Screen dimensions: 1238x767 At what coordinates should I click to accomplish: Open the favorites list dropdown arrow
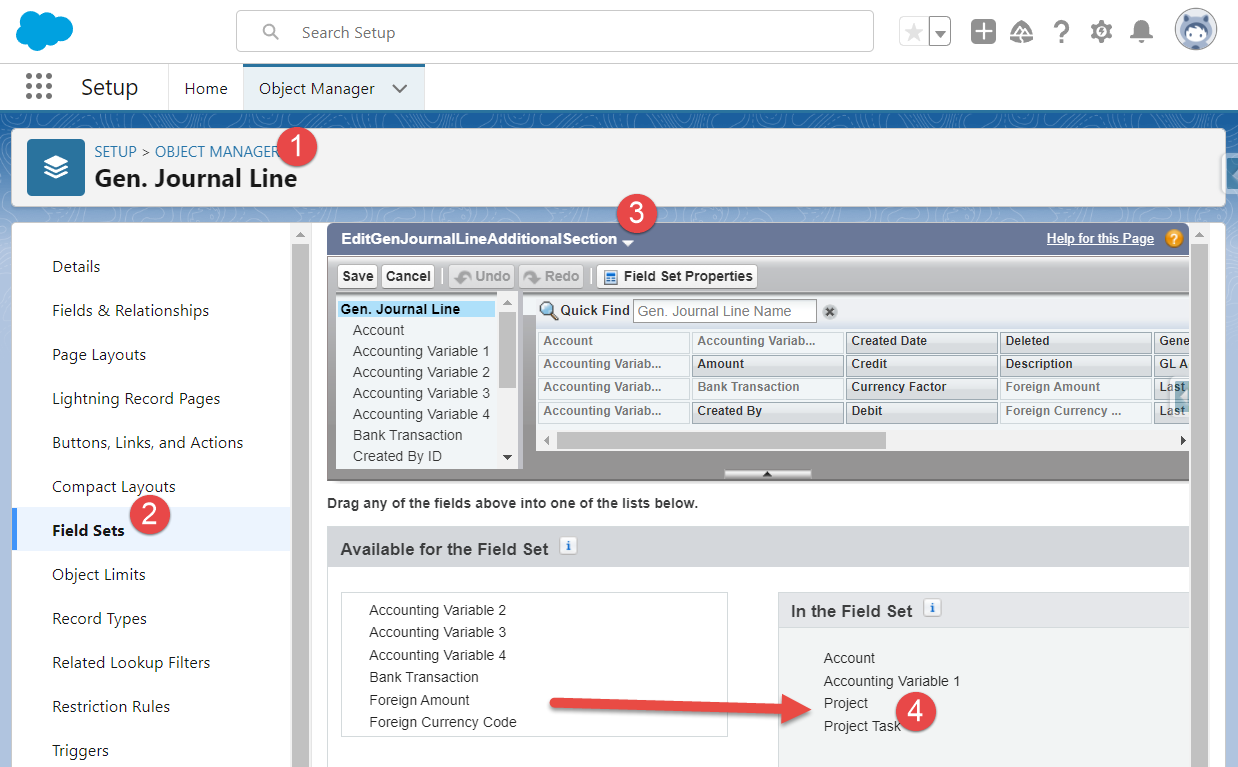940,32
